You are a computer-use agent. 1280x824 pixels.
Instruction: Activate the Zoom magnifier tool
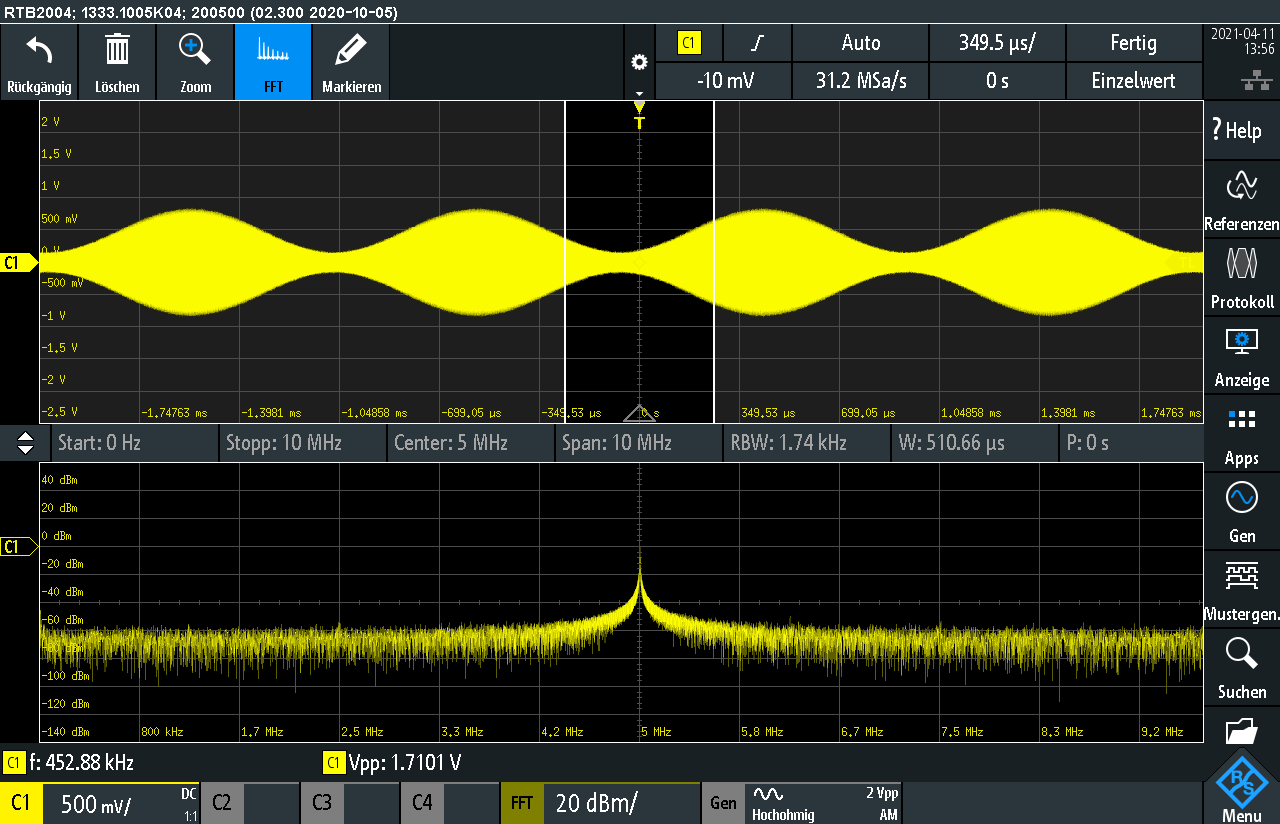tap(195, 62)
